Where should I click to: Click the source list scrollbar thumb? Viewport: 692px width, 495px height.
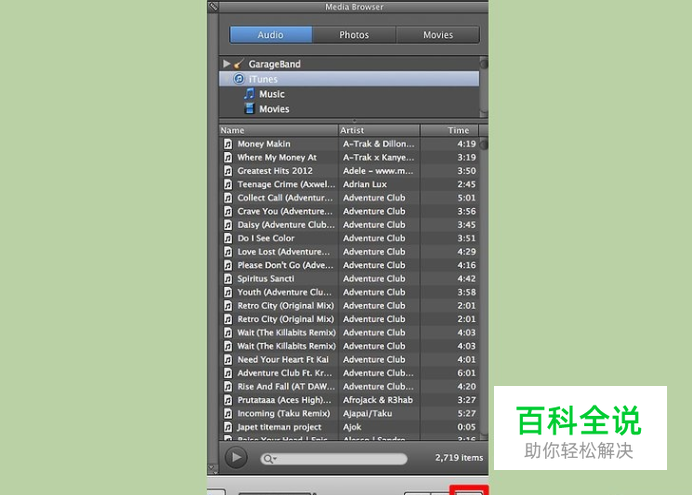coord(484,64)
